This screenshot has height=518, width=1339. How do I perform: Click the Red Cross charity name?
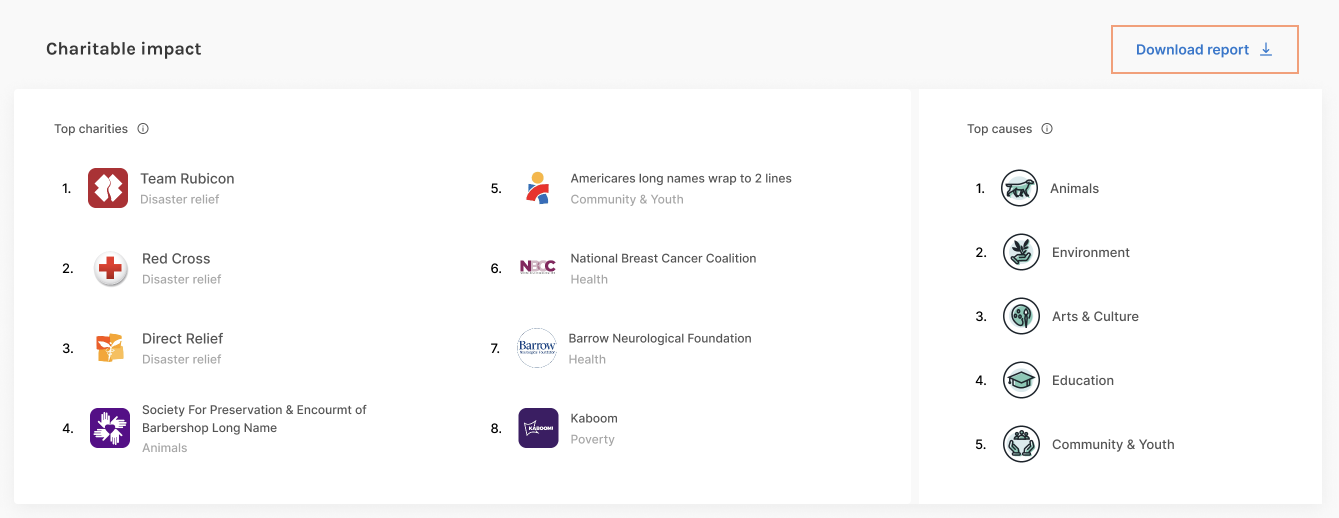176,258
